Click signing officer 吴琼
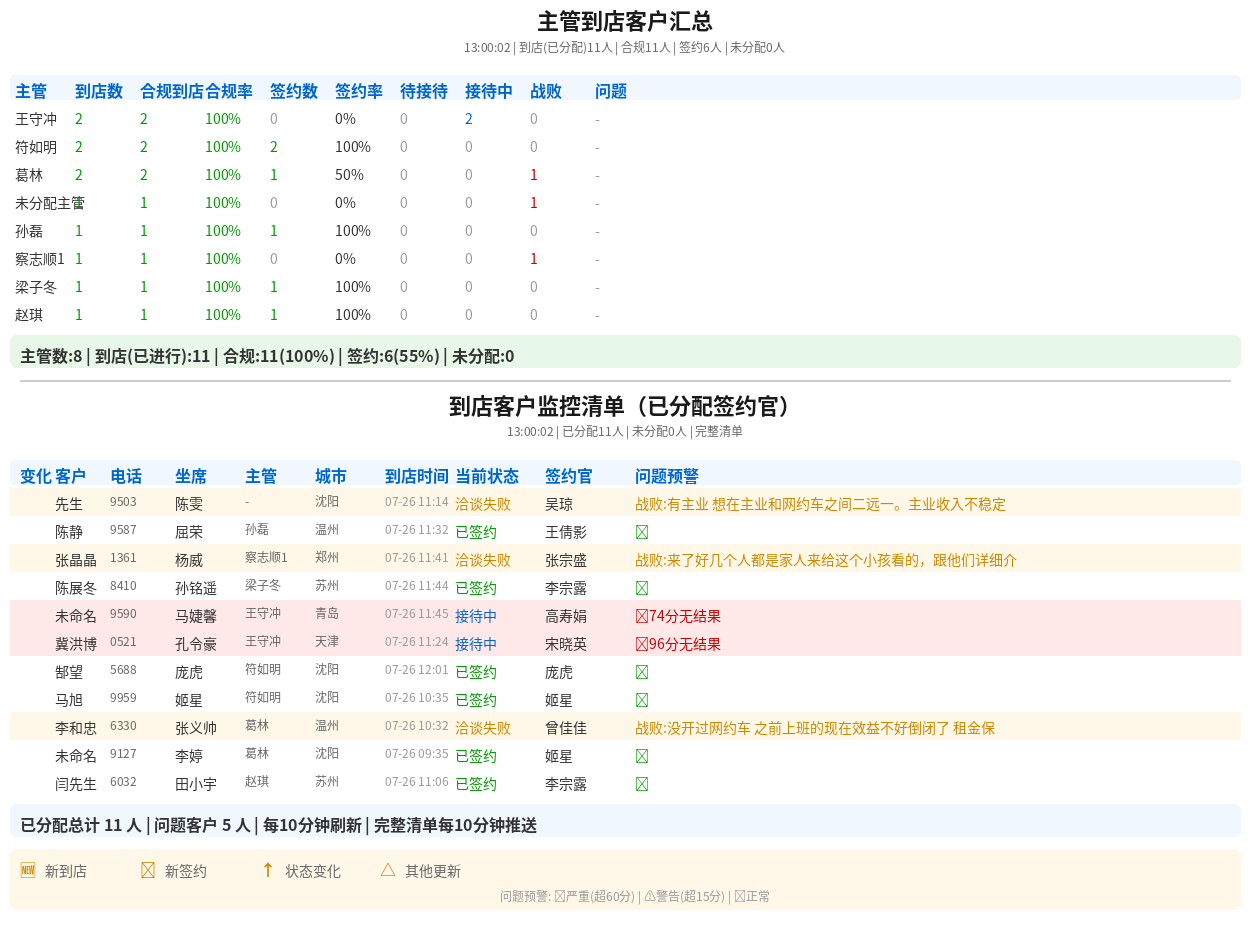Screen dimensions: 1250x952 pos(559,504)
